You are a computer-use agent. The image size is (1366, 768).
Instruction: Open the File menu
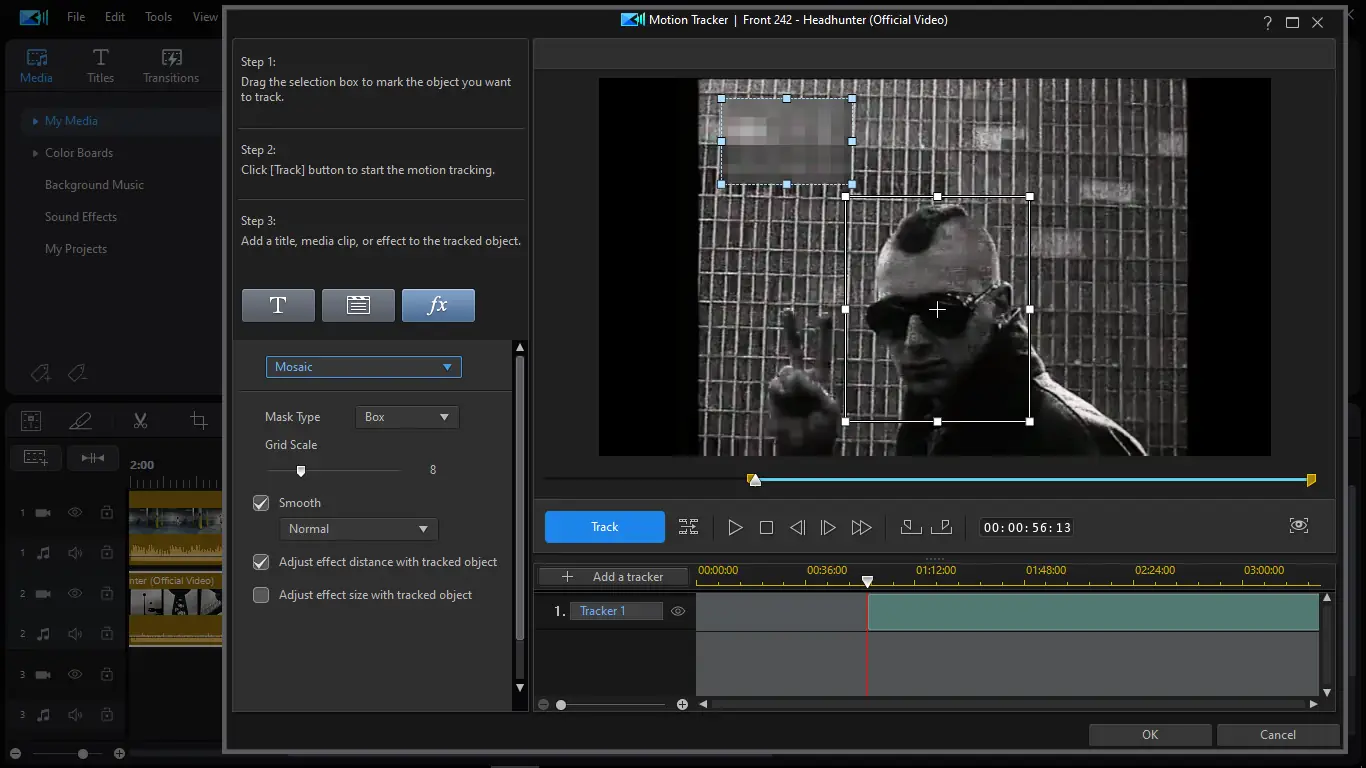(x=76, y=17)
